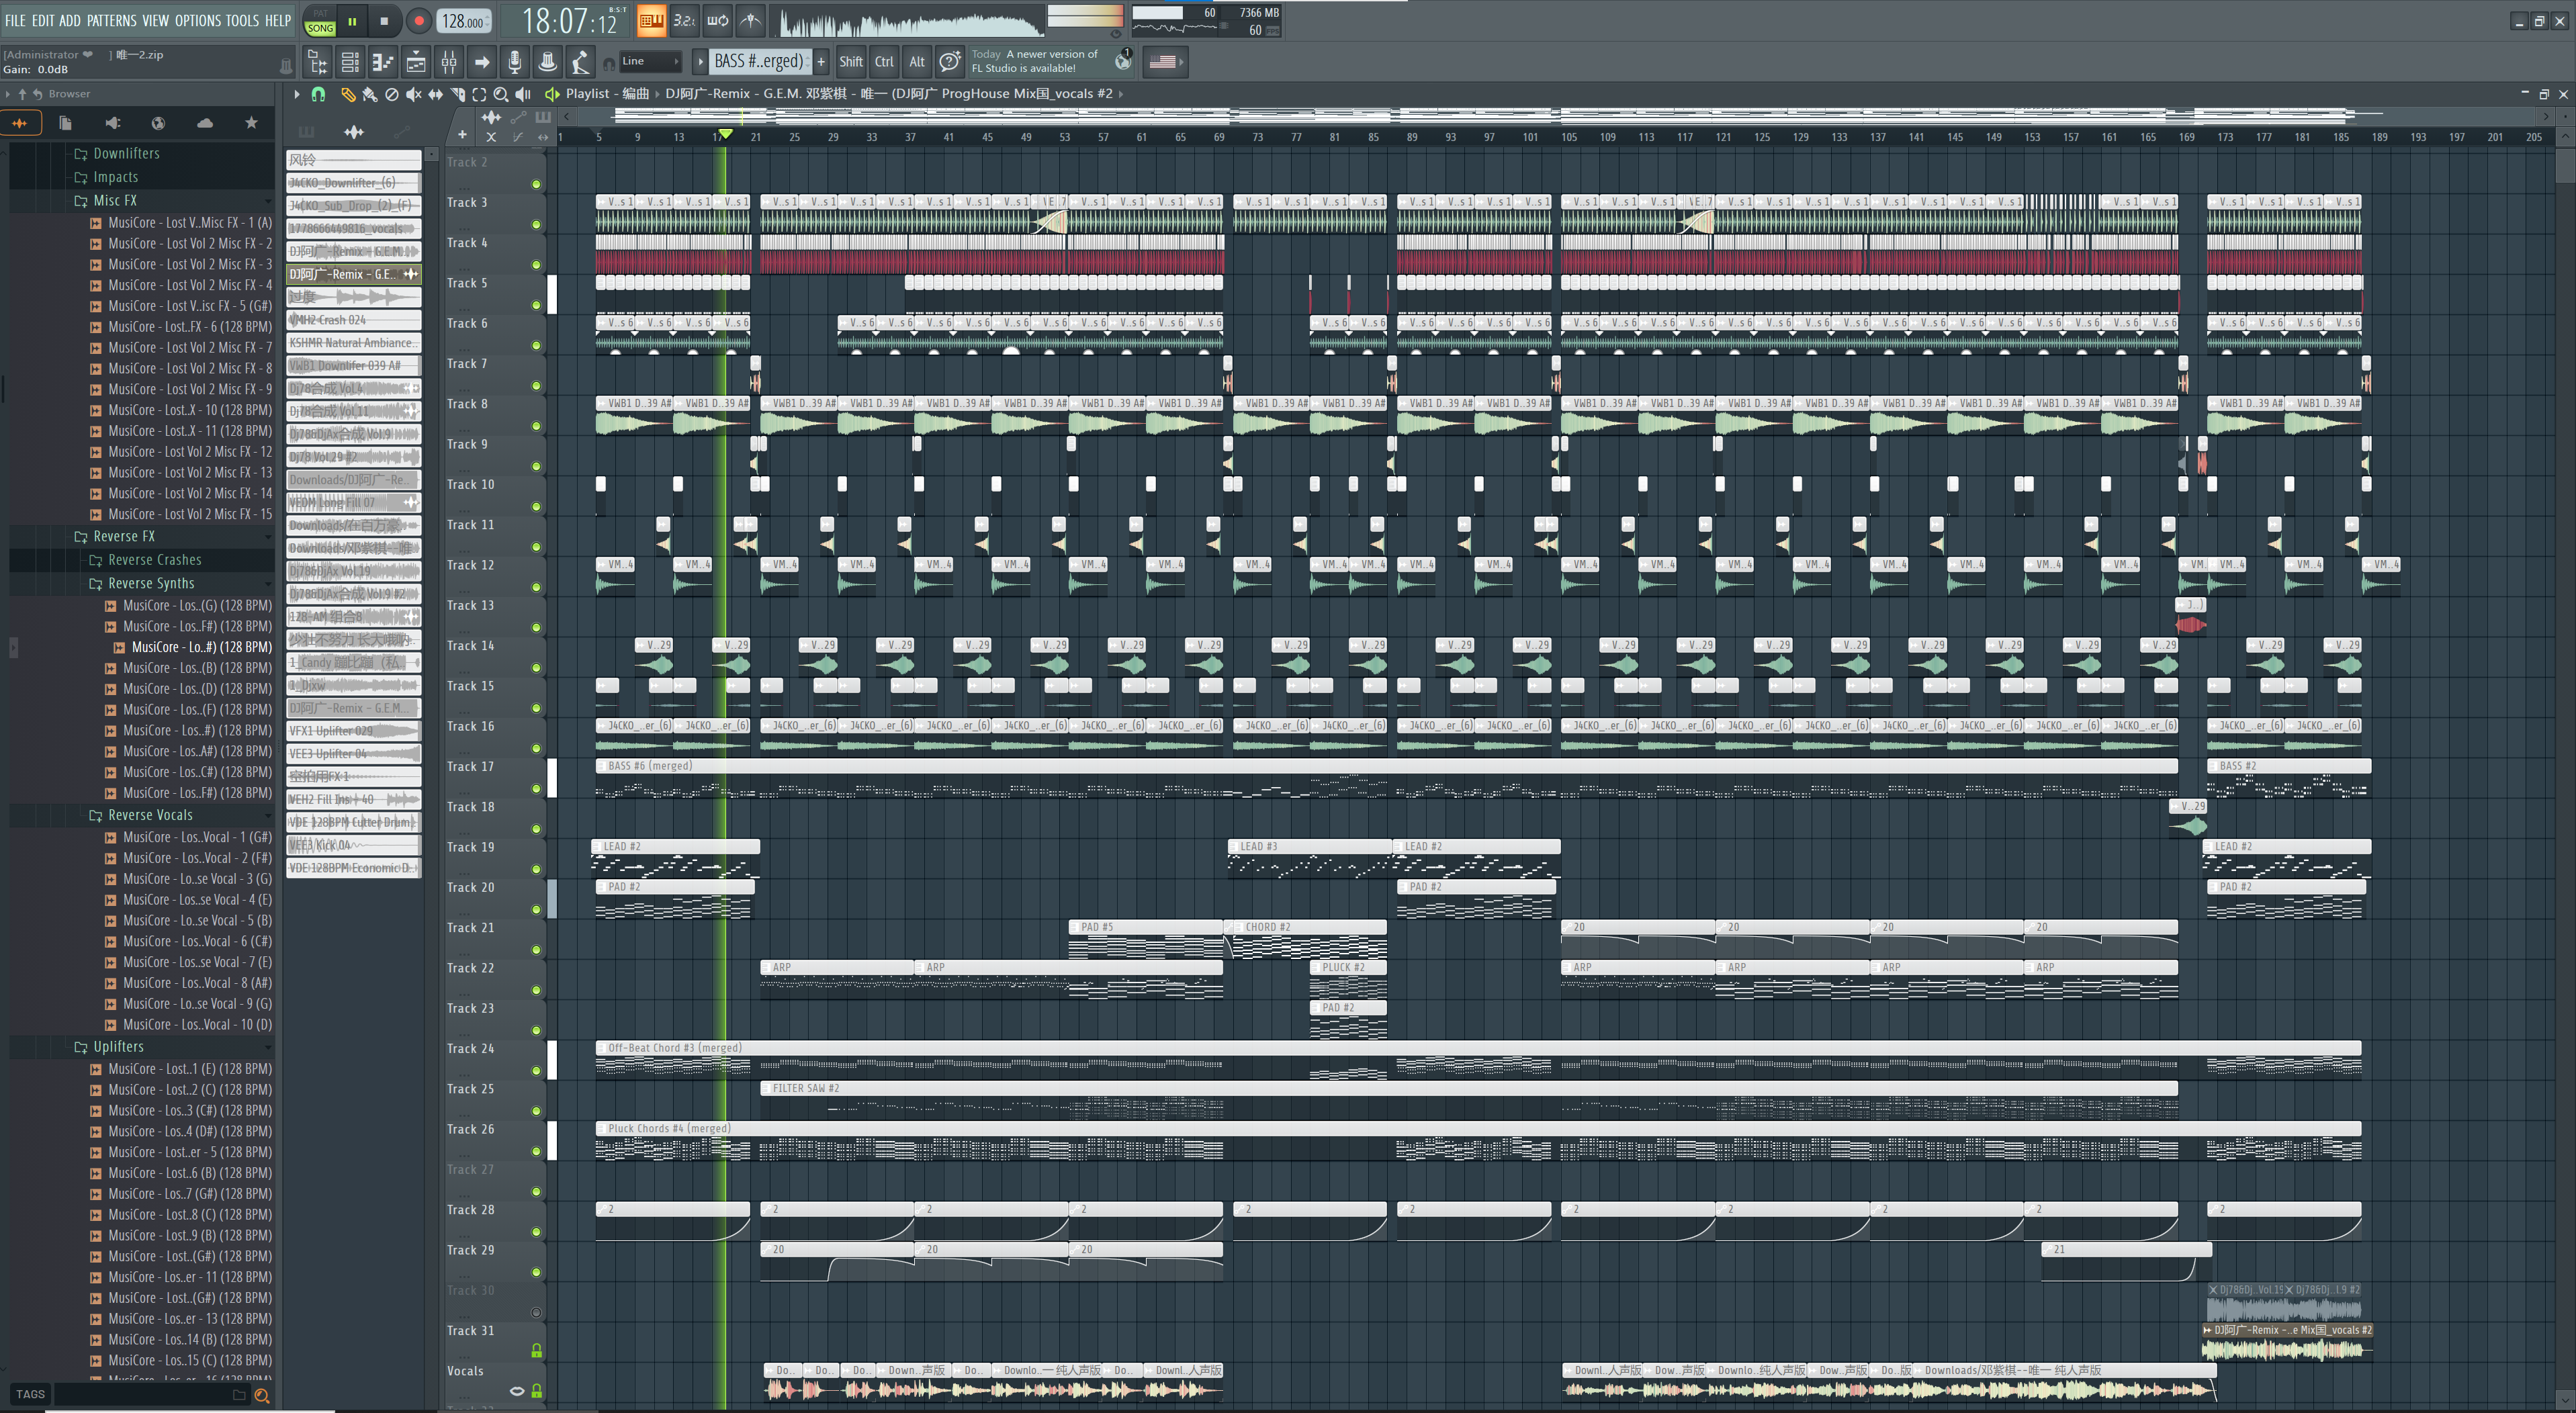Open the playlist options arrow menu

coord(296,94)
